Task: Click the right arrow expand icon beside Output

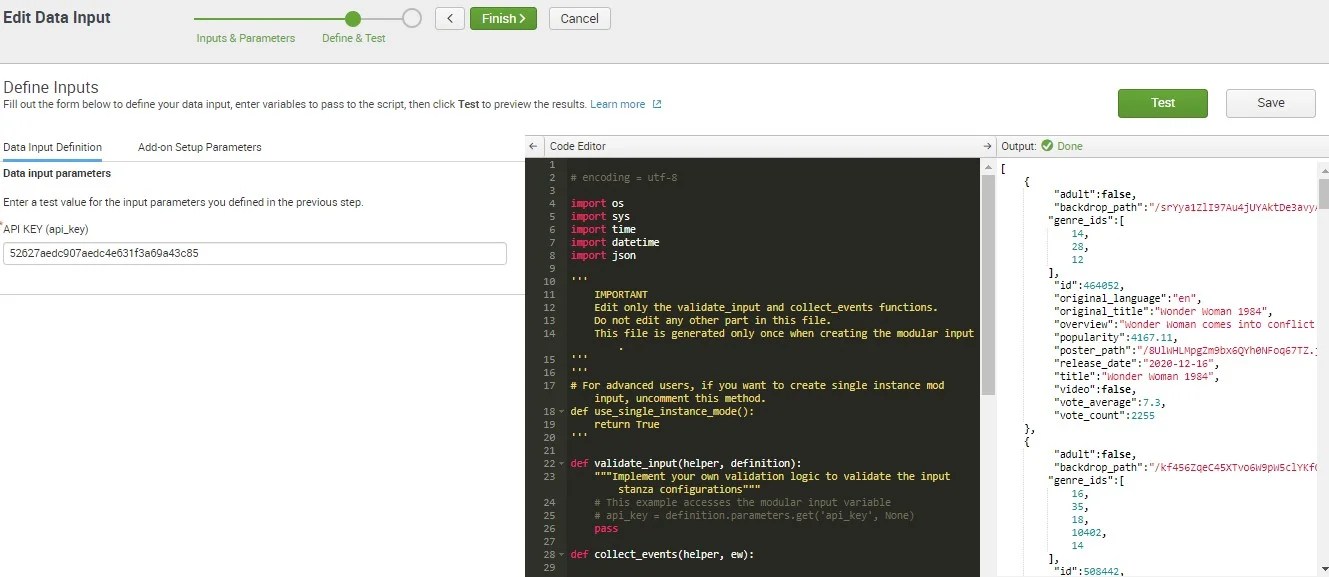Action: (x=987, y=146)
